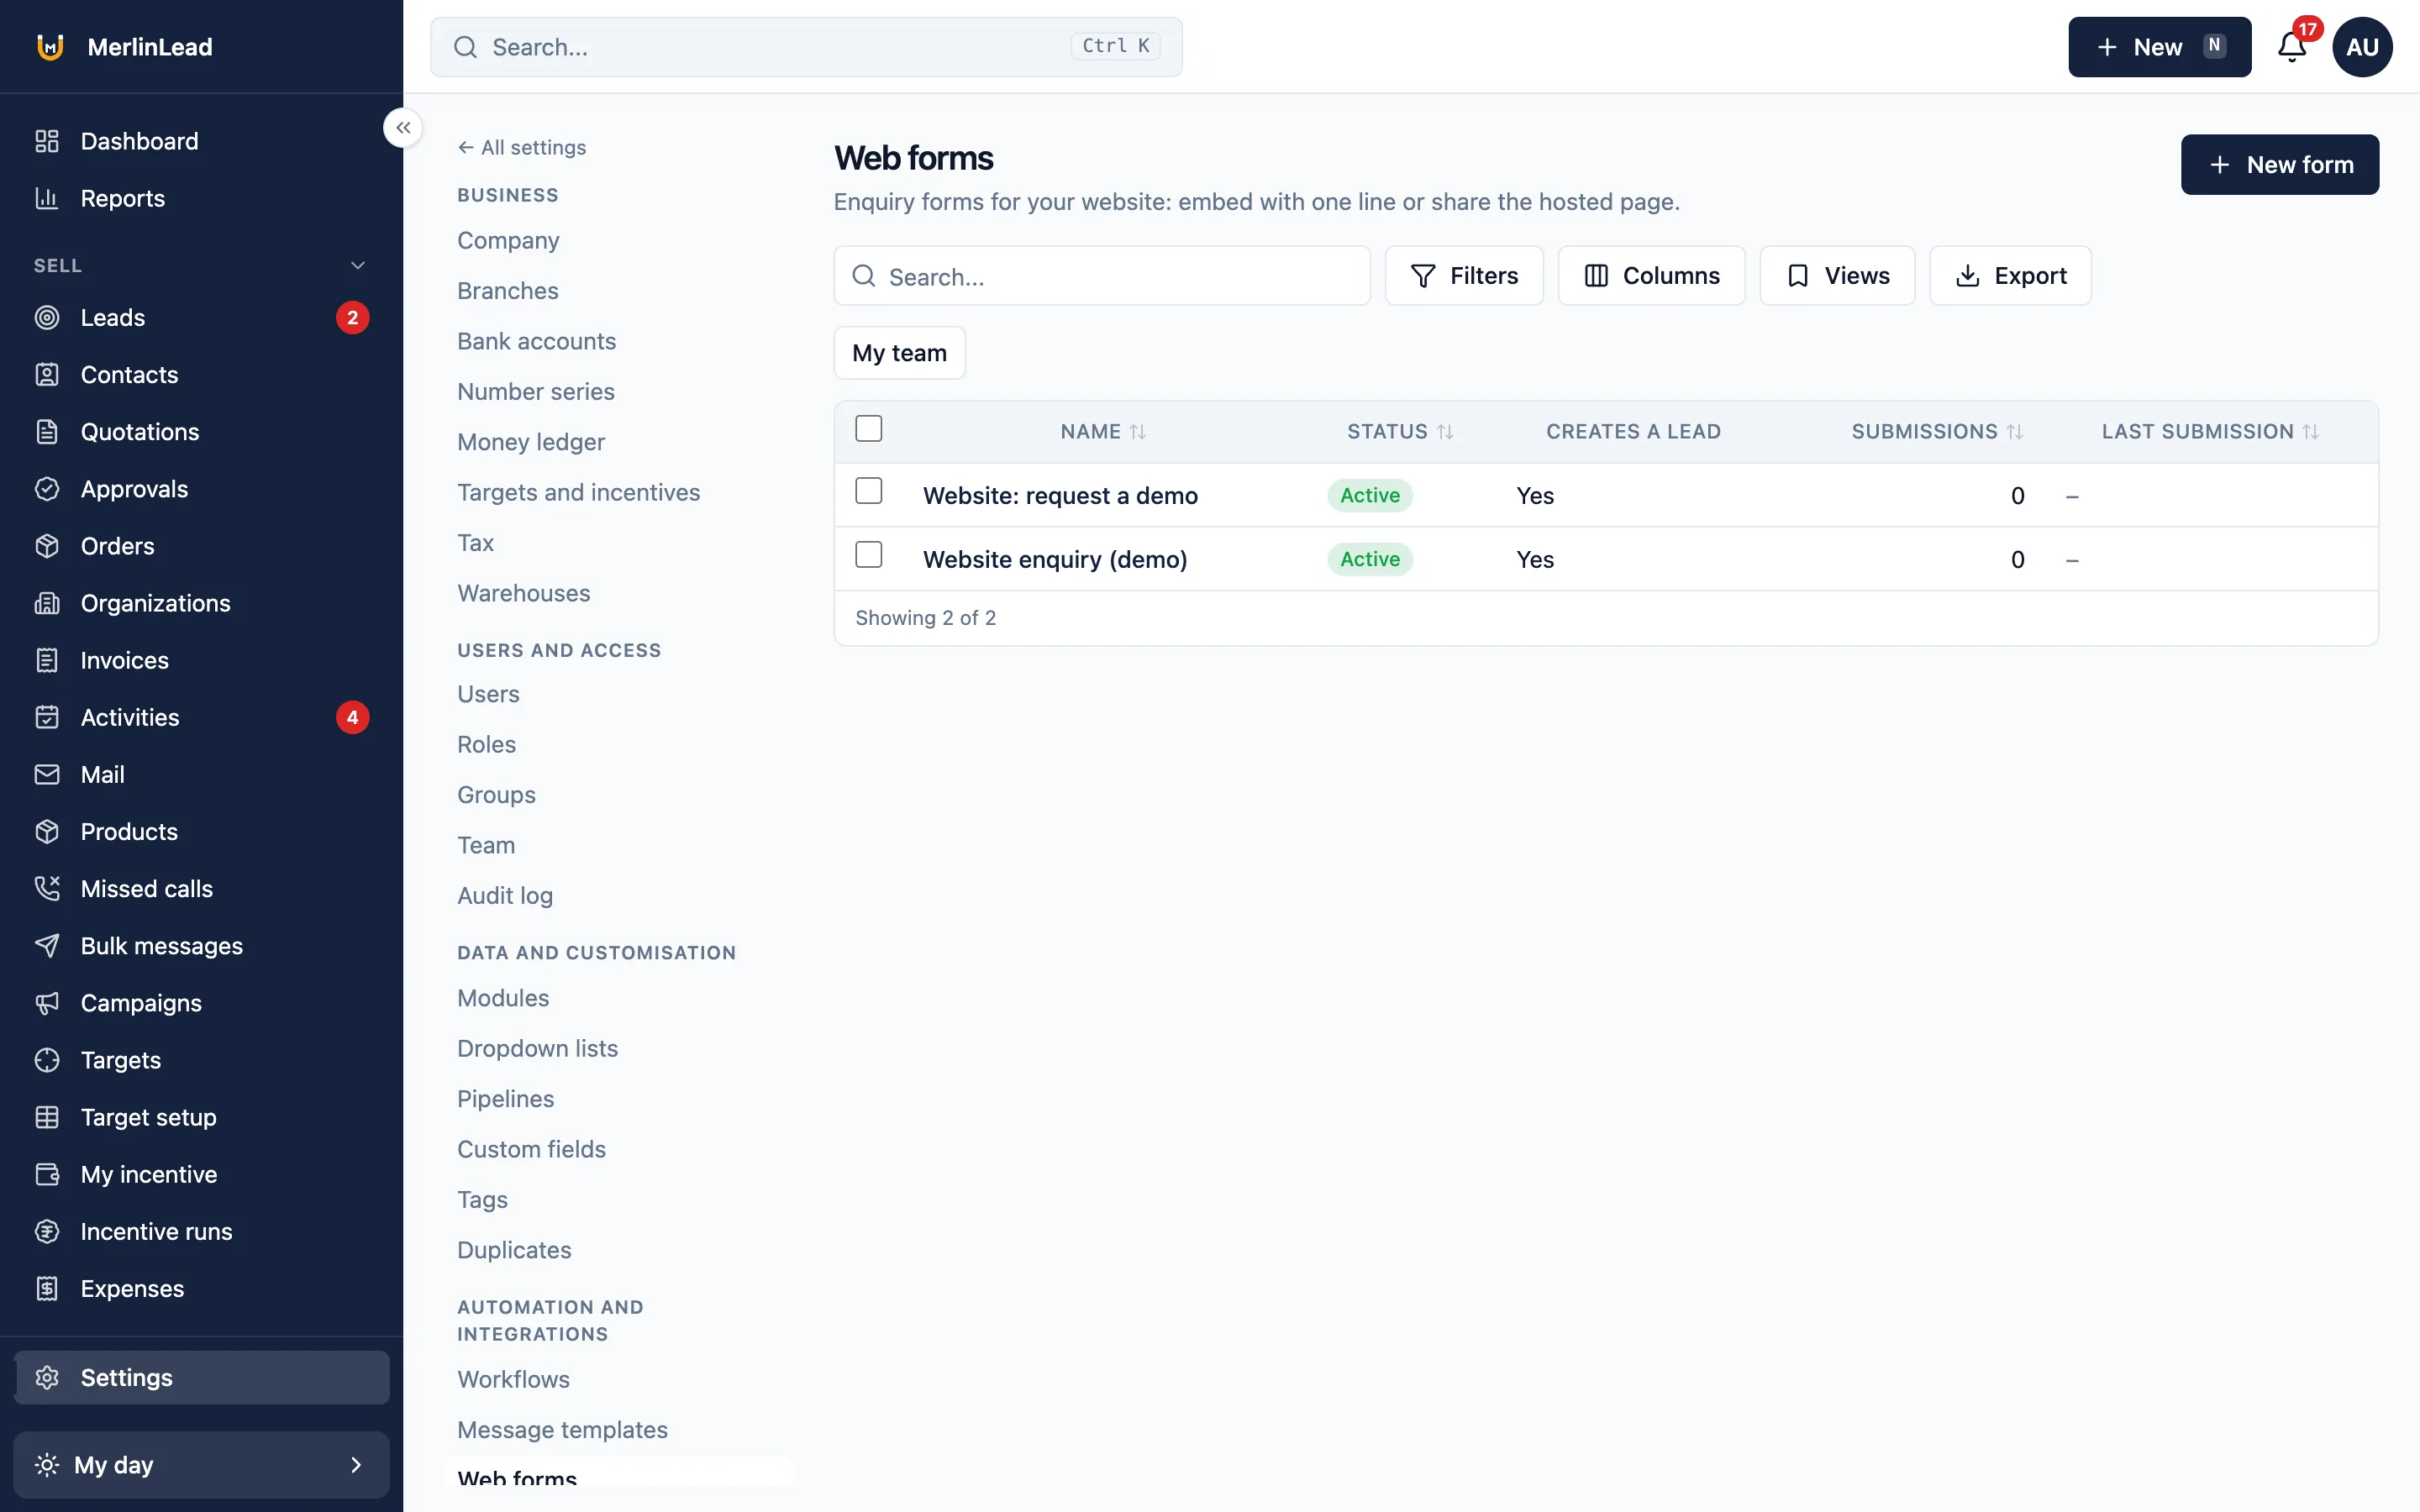
Task: Click the top New button
Action: click(2159, 47)
